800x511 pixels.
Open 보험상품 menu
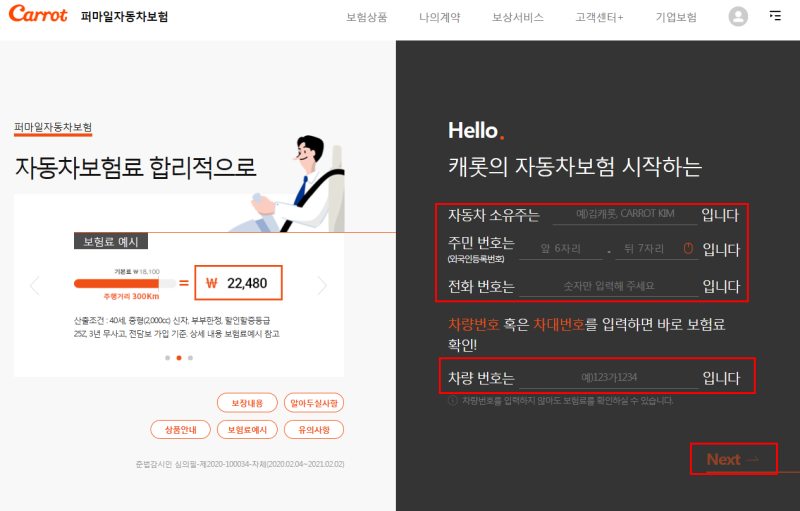coord(366,17)
